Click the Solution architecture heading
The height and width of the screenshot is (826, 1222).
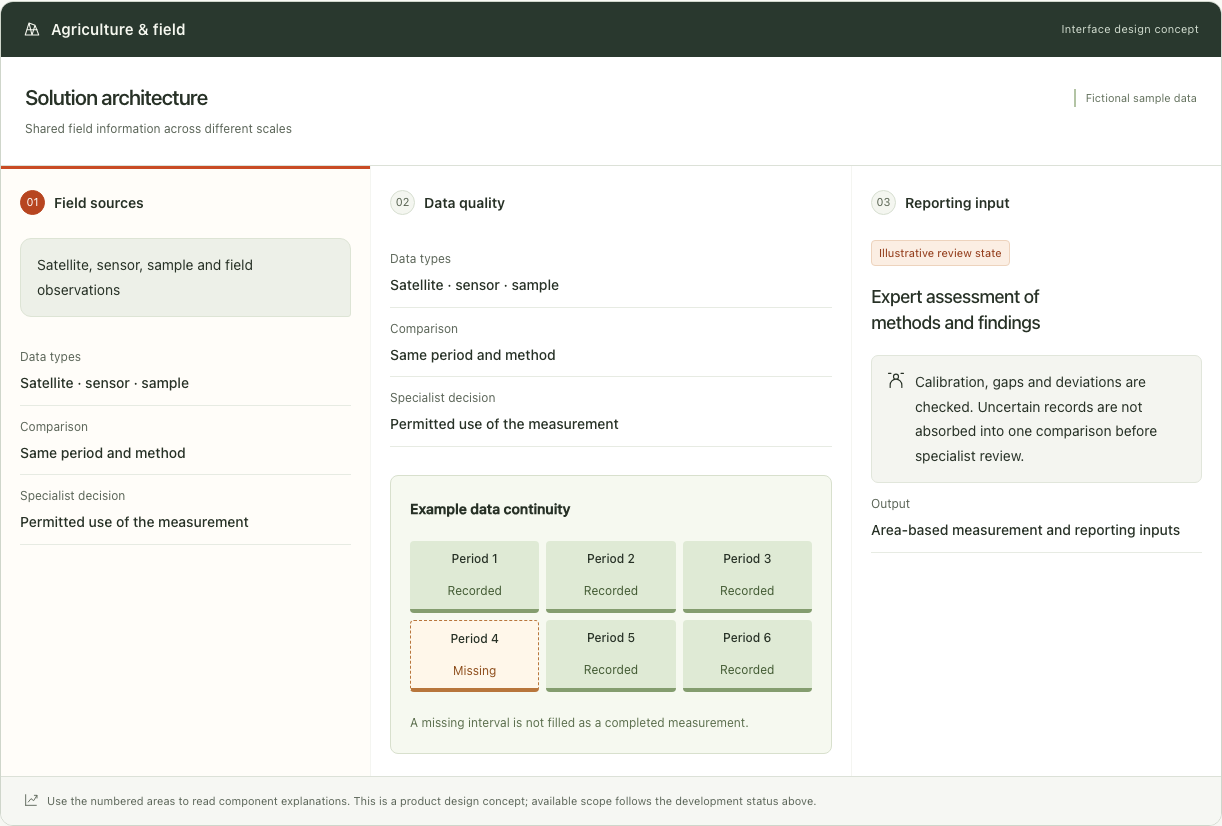point(117,98)
